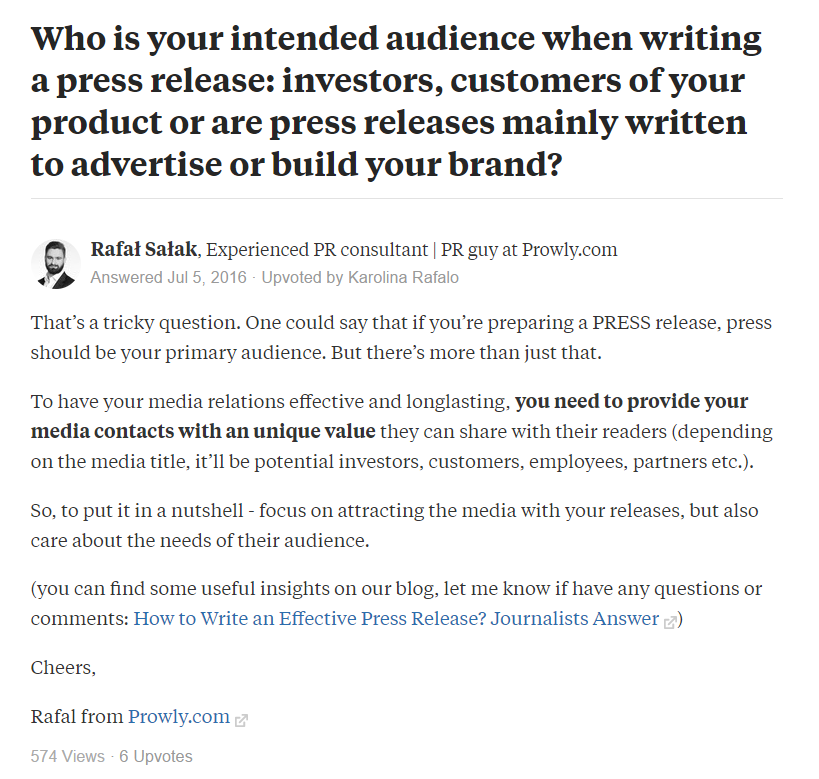819x779 pixels.
Task: Open the question title about press release audience
Action: click(x=396, y=101)
